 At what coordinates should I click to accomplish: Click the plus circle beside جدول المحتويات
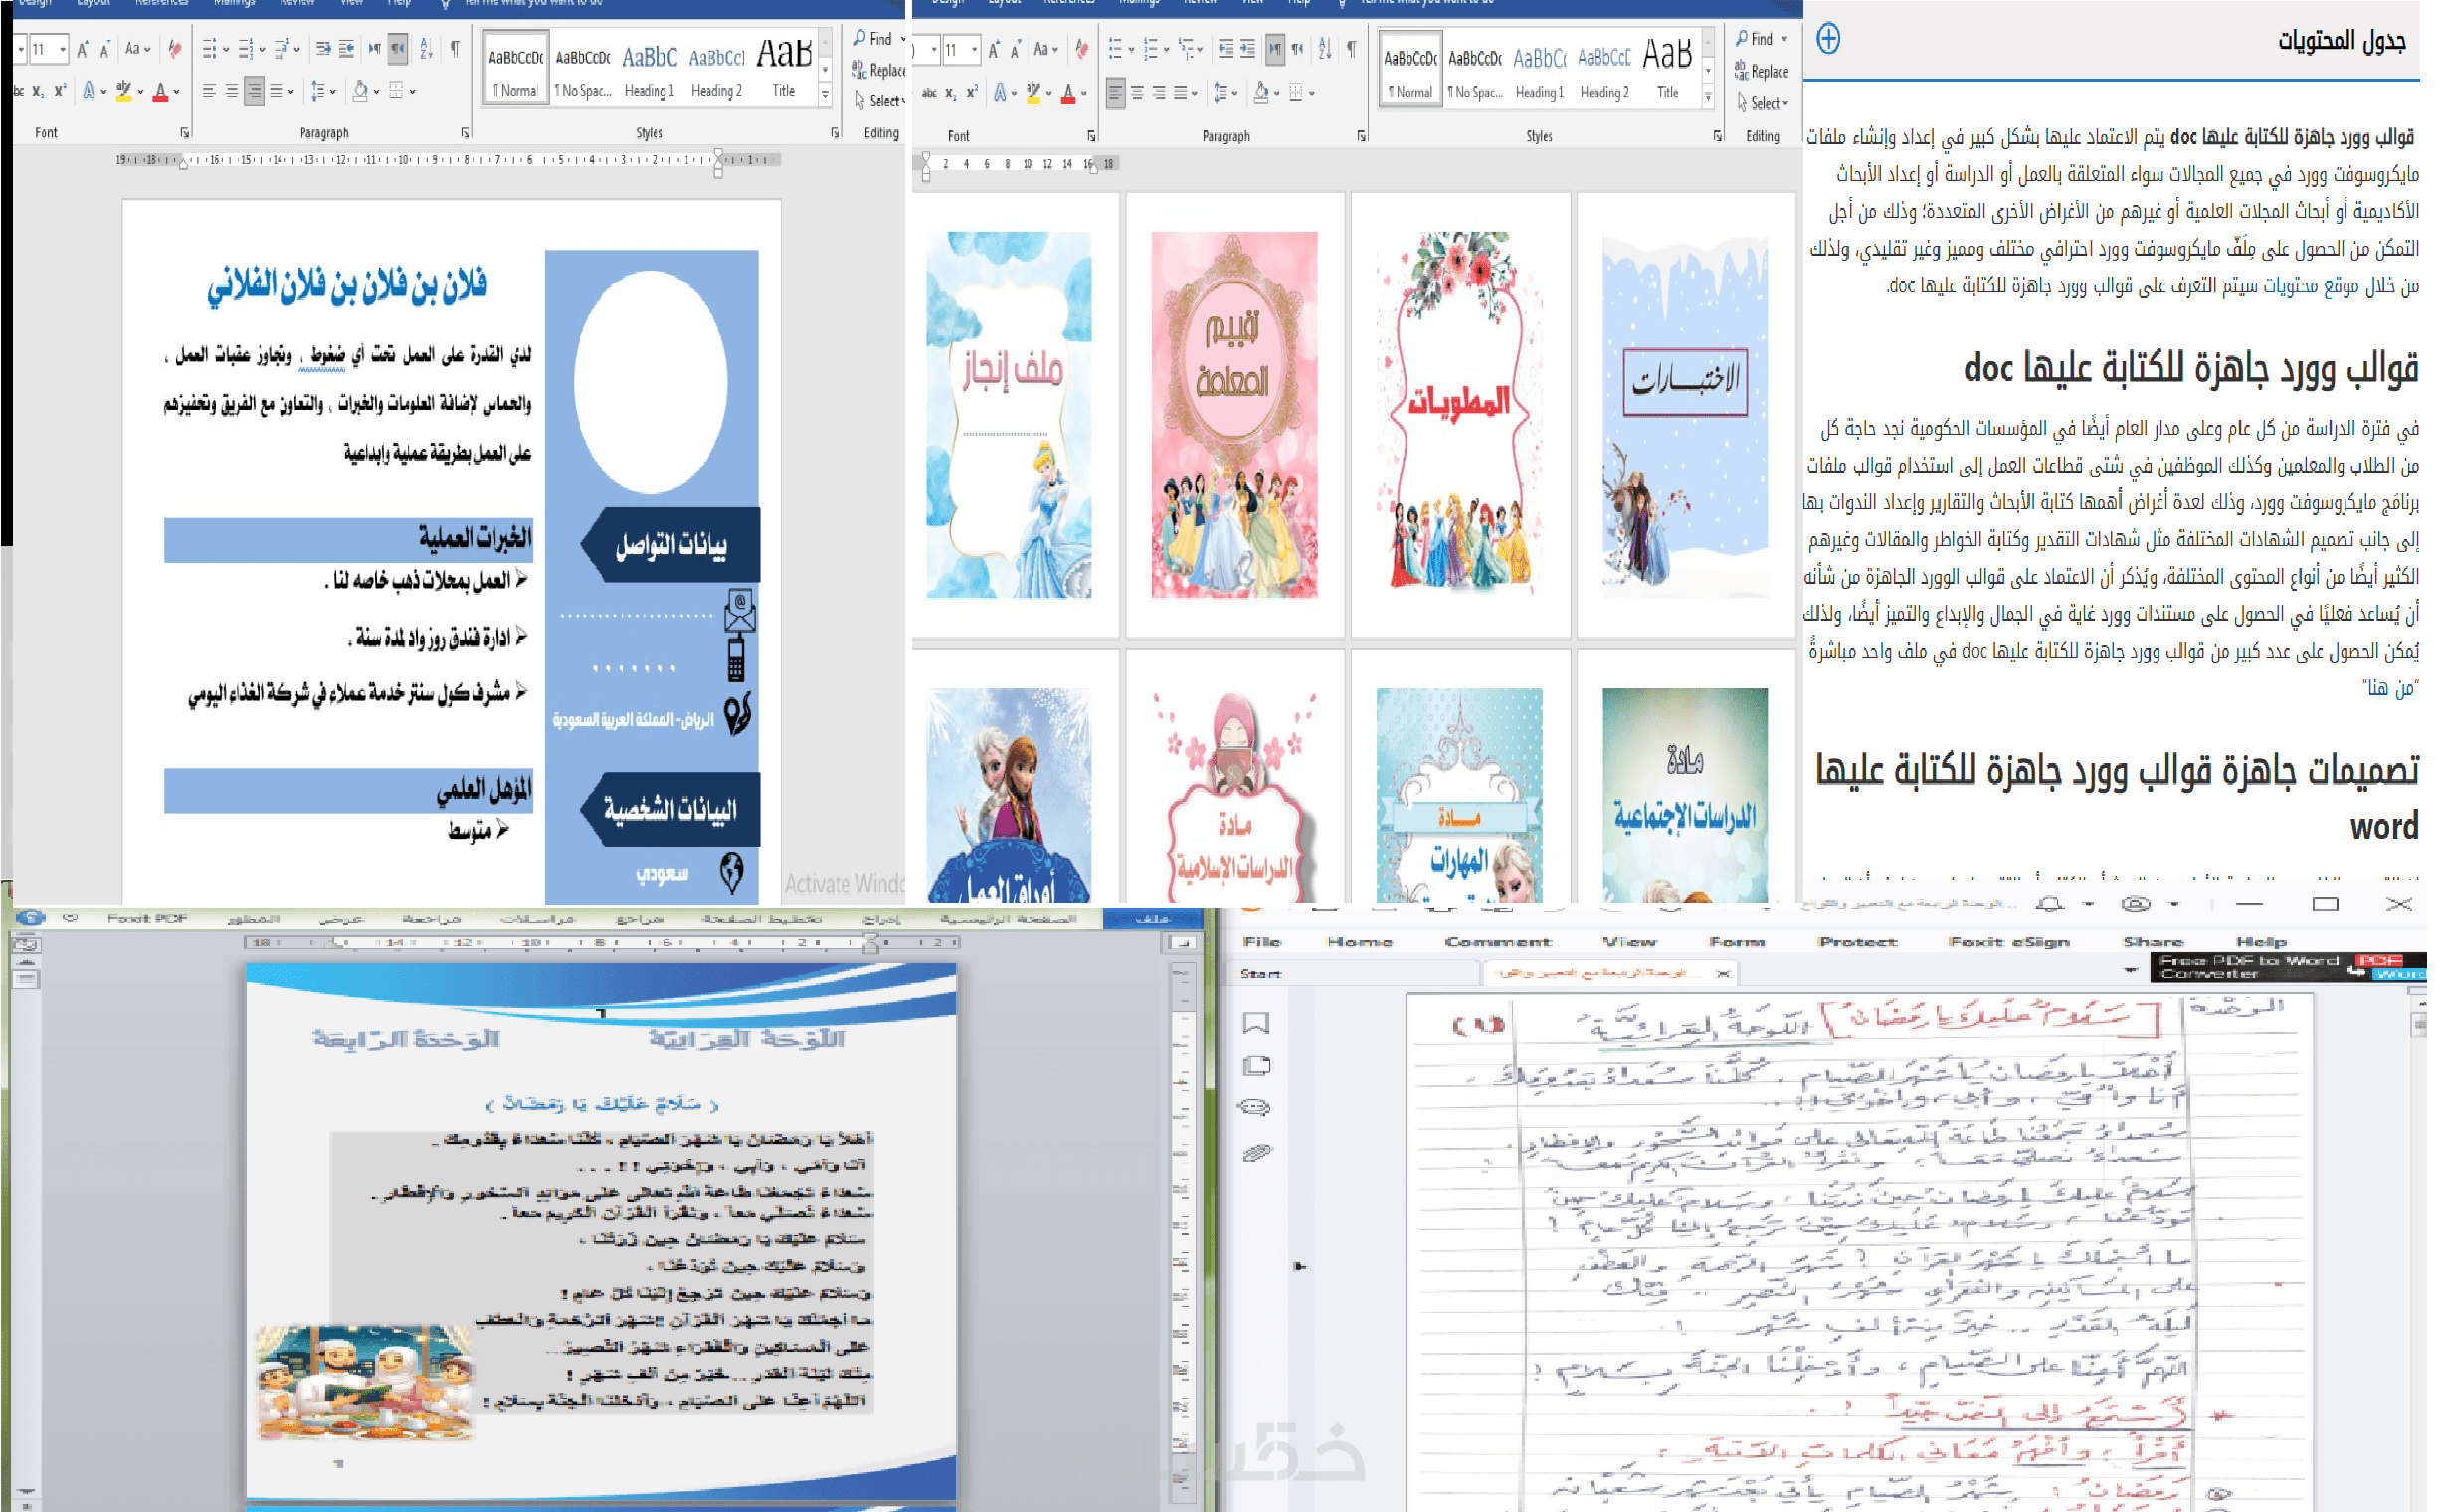[1828, 39]
